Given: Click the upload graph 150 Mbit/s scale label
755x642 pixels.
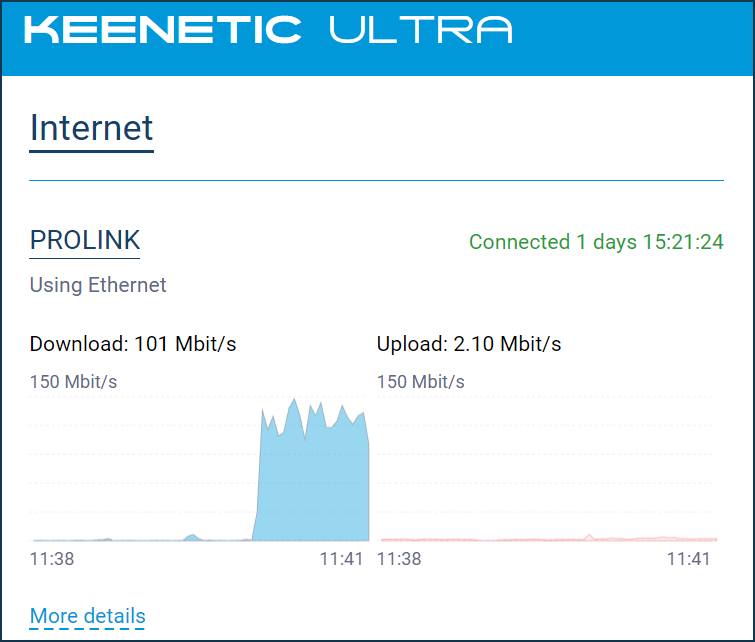Looking at the screenshot, I should tap(421, 381).
